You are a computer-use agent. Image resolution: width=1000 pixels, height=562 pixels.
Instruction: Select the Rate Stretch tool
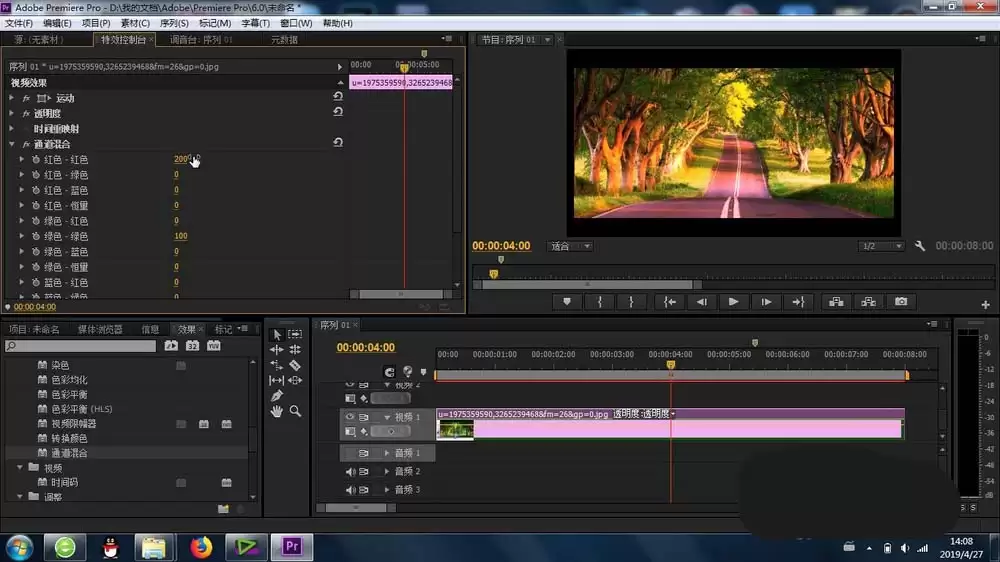277,365
